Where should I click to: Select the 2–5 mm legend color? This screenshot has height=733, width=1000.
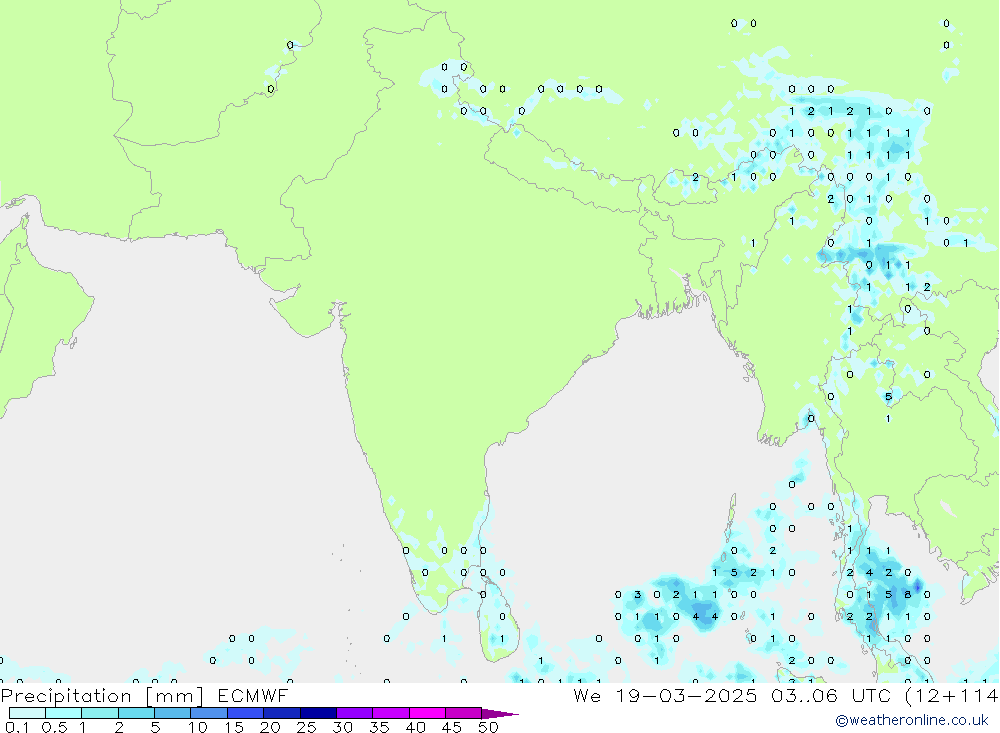click(136, 713)
